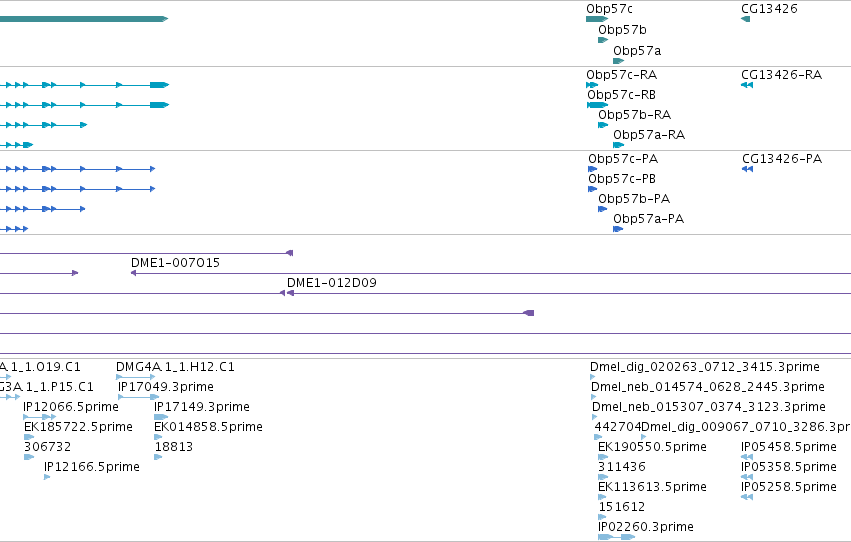Select the Obp57c gene feature

pos(597,19)
